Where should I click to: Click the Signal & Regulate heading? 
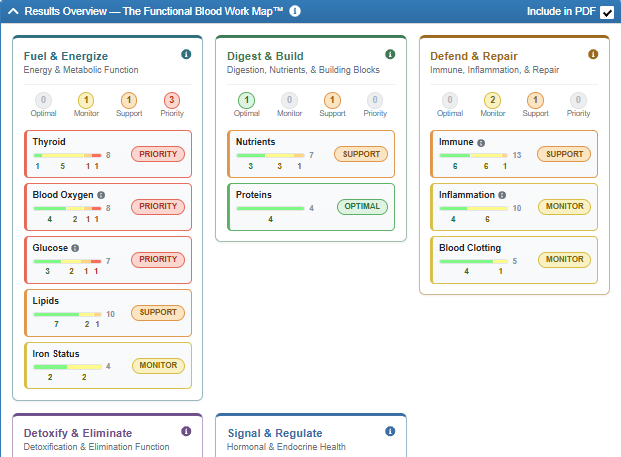(275, 433)
